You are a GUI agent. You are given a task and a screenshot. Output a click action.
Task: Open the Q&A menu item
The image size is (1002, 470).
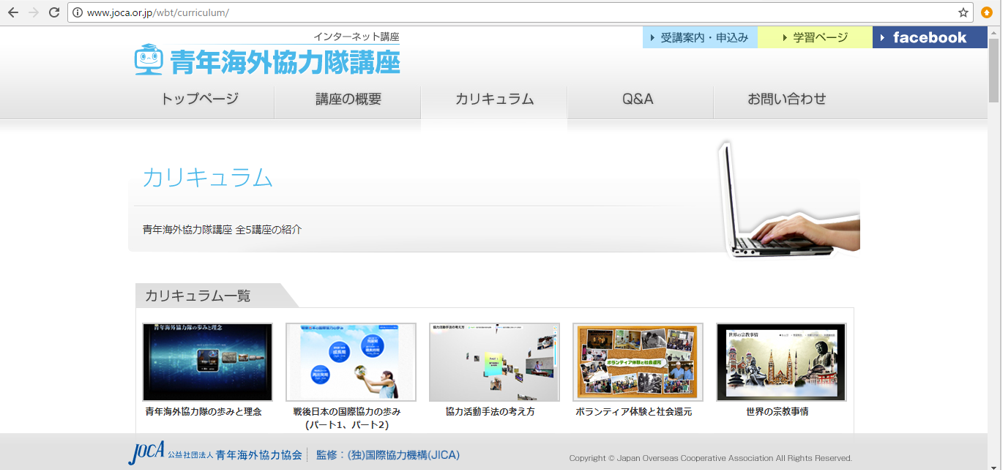click(640, 99)
